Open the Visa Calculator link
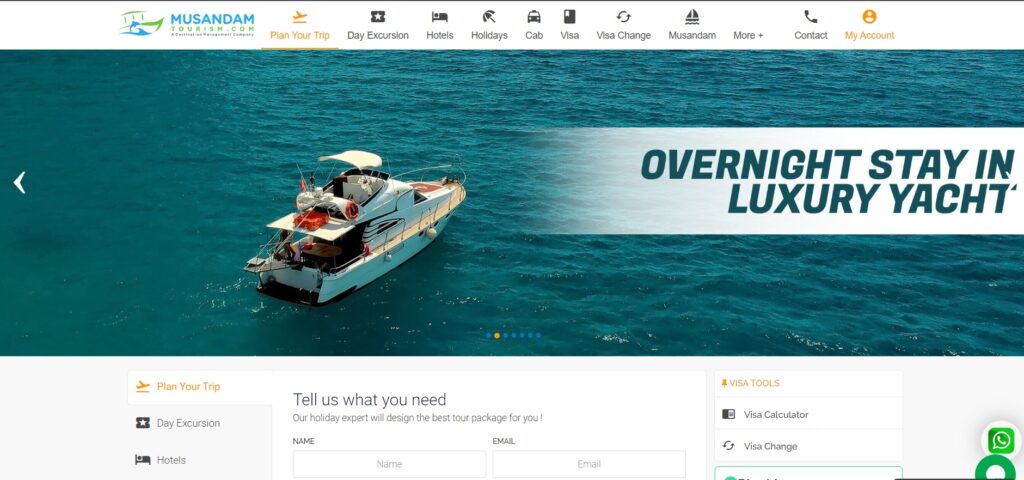Viewport: 1024px width, 480px height. coord(775,415)
